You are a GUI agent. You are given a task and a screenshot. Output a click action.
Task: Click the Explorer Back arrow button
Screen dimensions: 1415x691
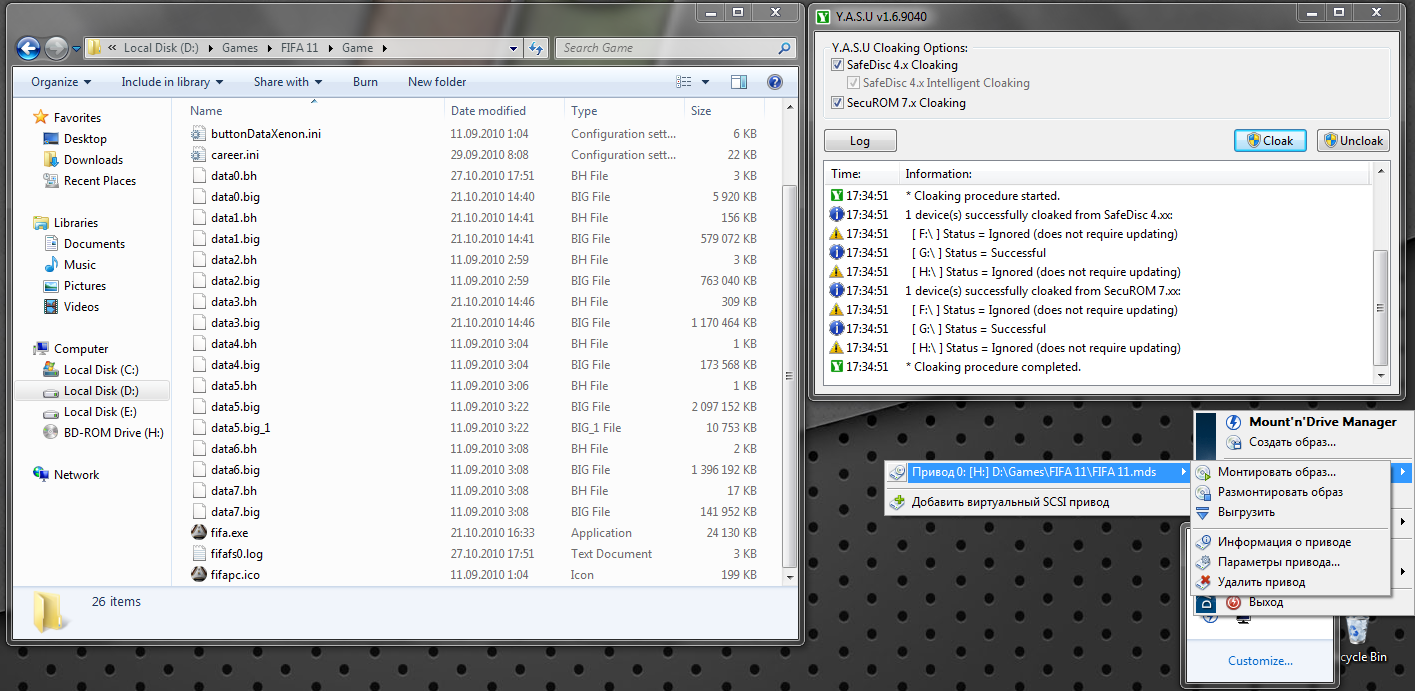pos(28,48)
